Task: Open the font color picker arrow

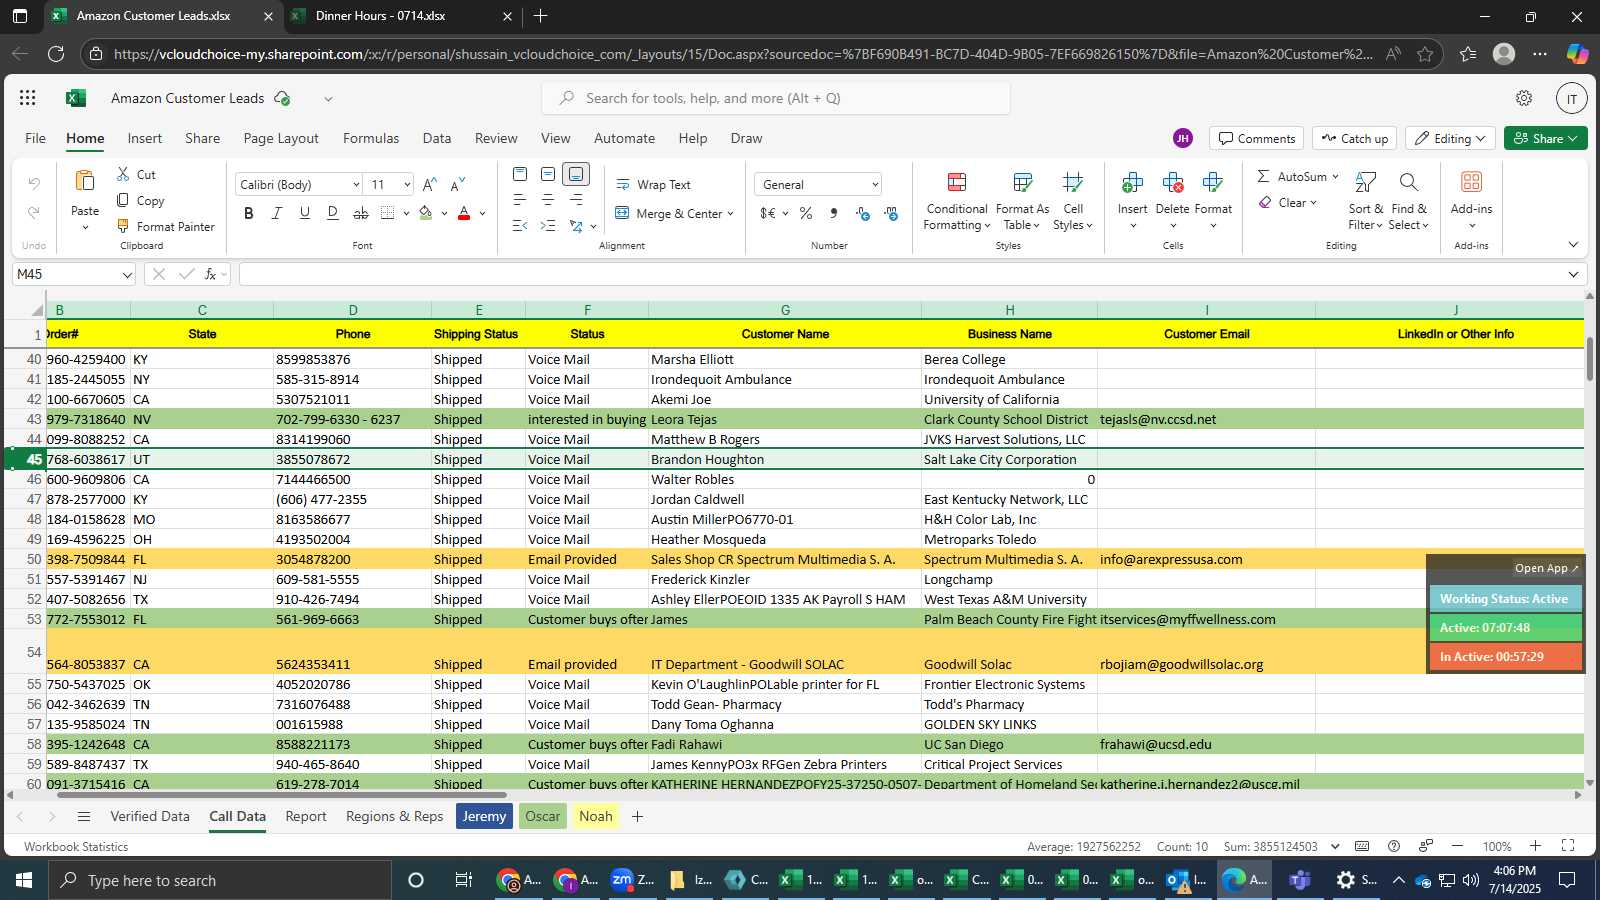Action: click(x=482, y=213)
